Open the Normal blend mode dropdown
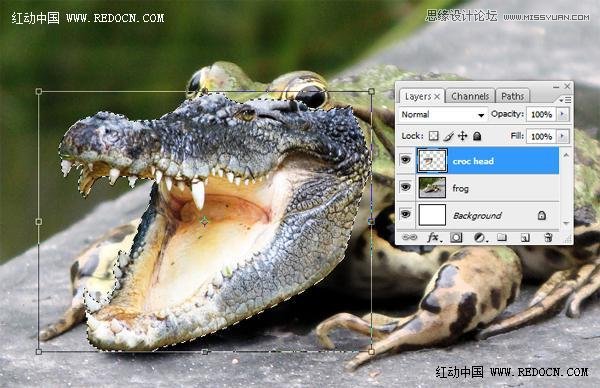The height and width of the screenshot is (388, 600). tap(443, 114)
